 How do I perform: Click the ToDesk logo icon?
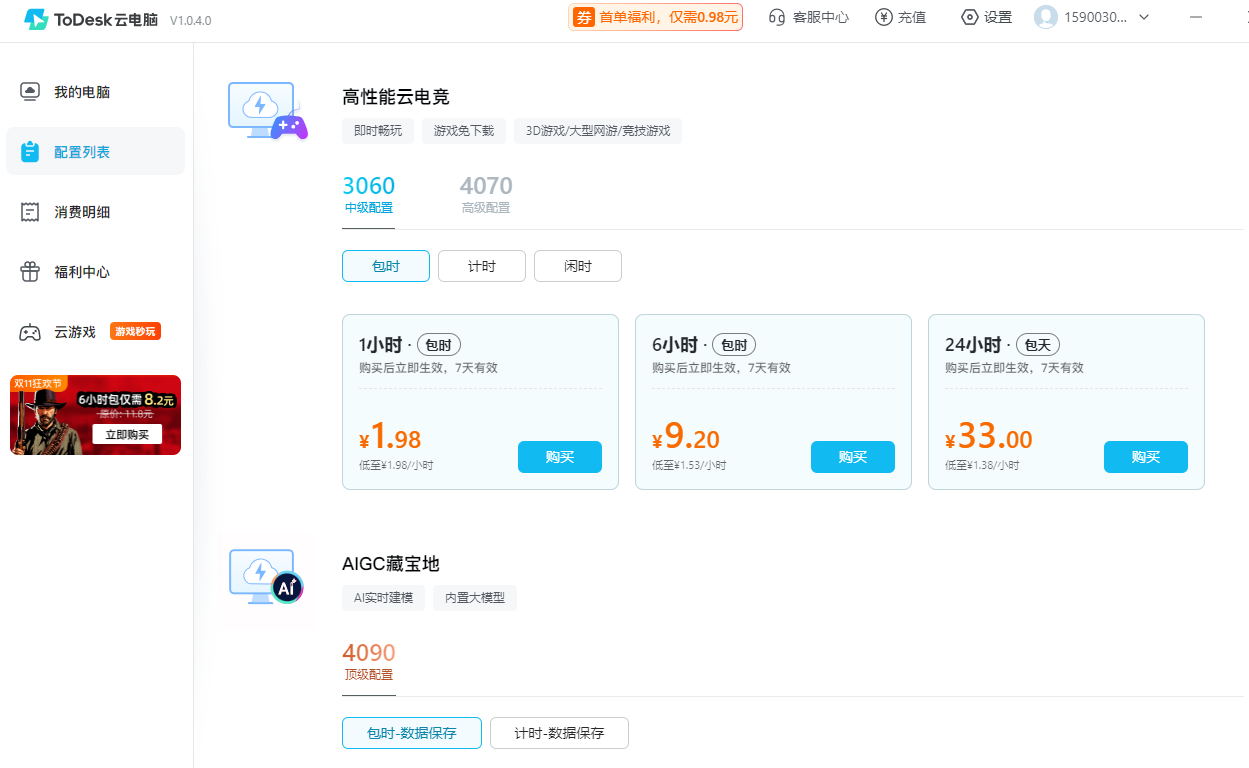[x=36, y=19]
